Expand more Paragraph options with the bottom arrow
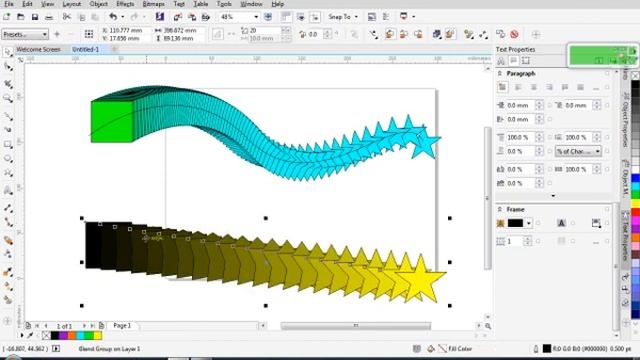Screen dimensions: 640x360 click(x=553, y=196)
